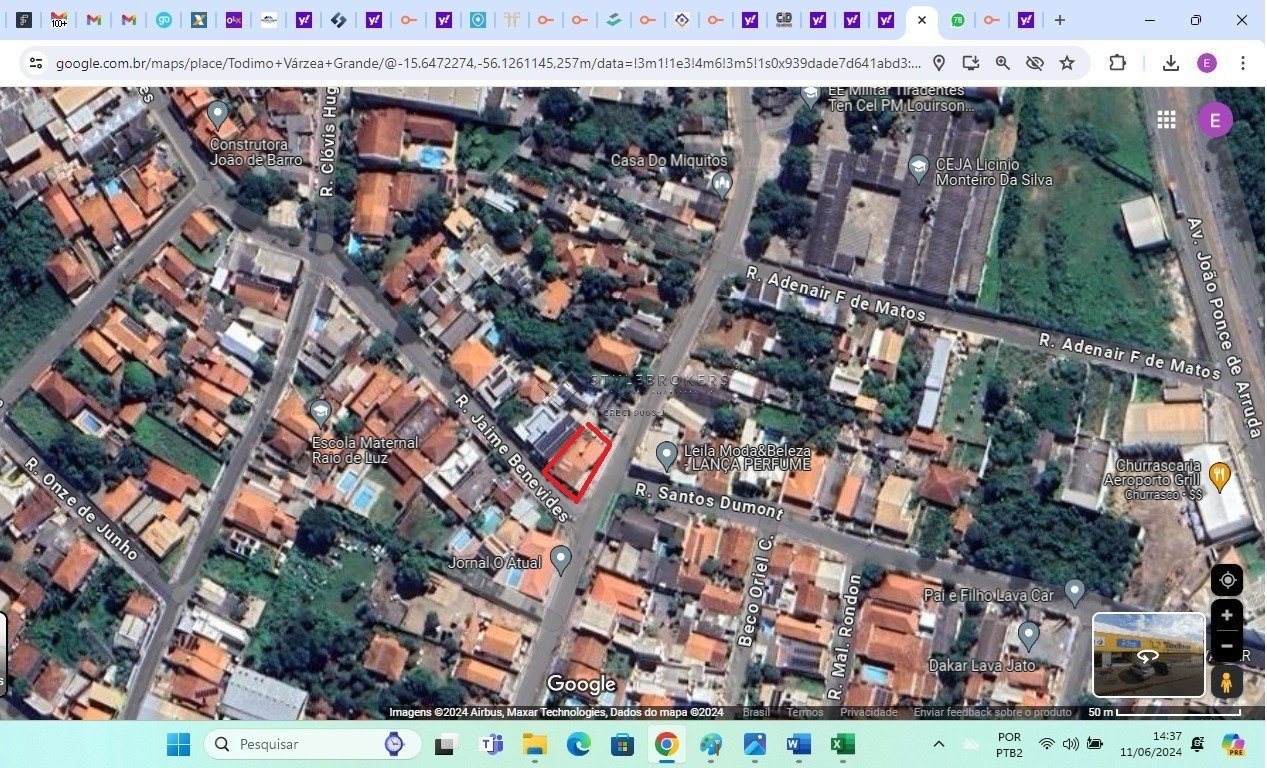Toggle the crossed-out eye tracking-protection icon
1267x768 pixels.
pos(1035,63)
